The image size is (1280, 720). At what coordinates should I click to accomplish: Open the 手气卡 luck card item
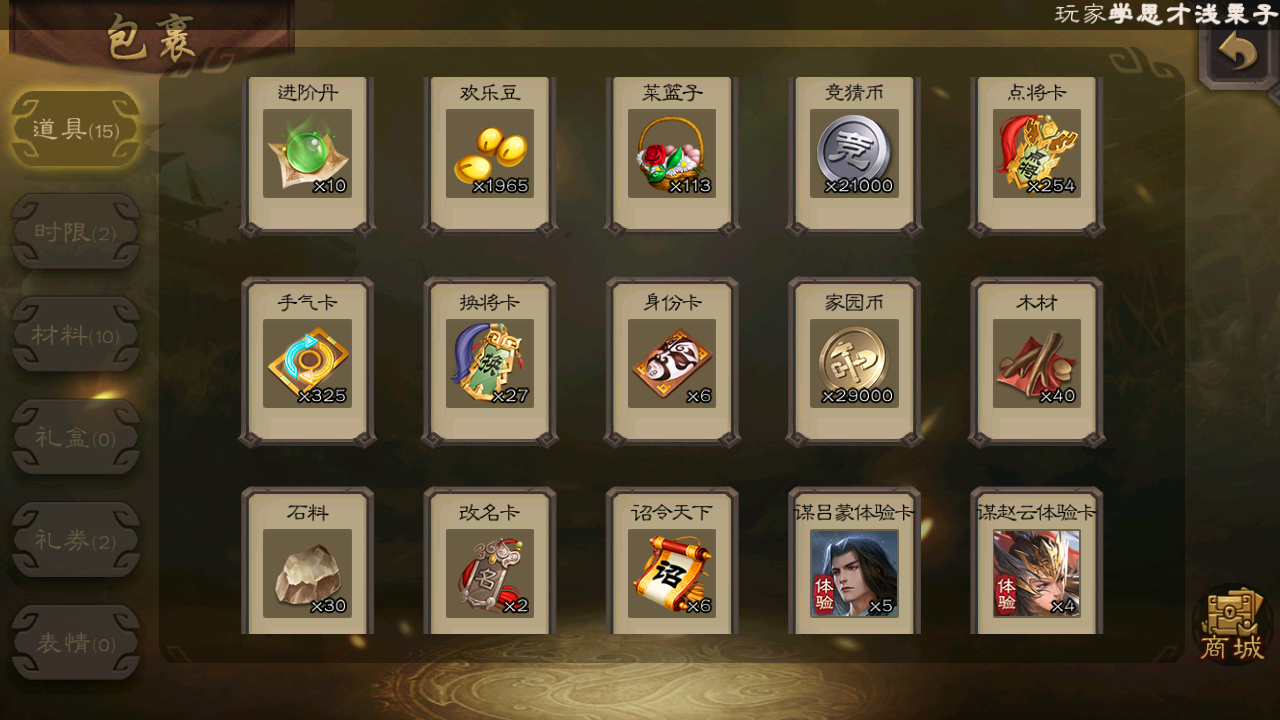(x=307, y=363)
